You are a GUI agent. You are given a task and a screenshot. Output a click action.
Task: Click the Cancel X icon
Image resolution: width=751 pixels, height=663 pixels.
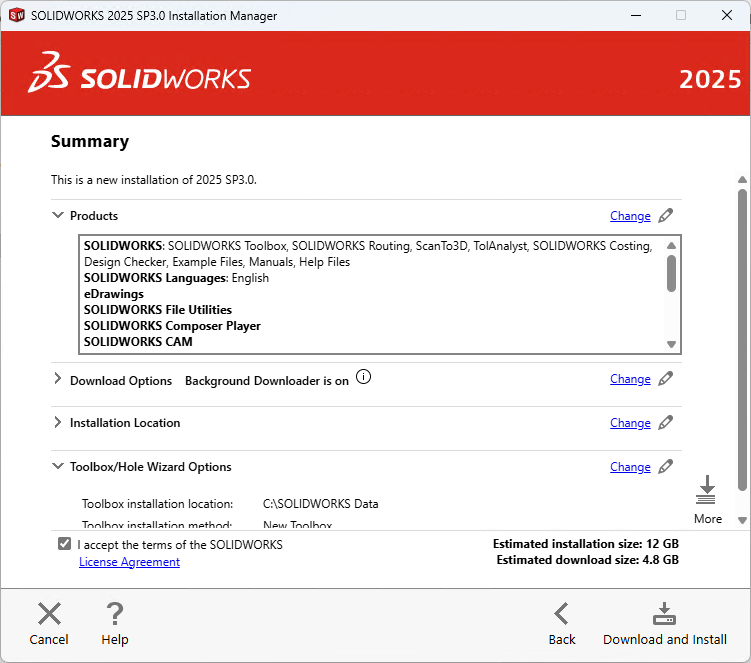49,613
